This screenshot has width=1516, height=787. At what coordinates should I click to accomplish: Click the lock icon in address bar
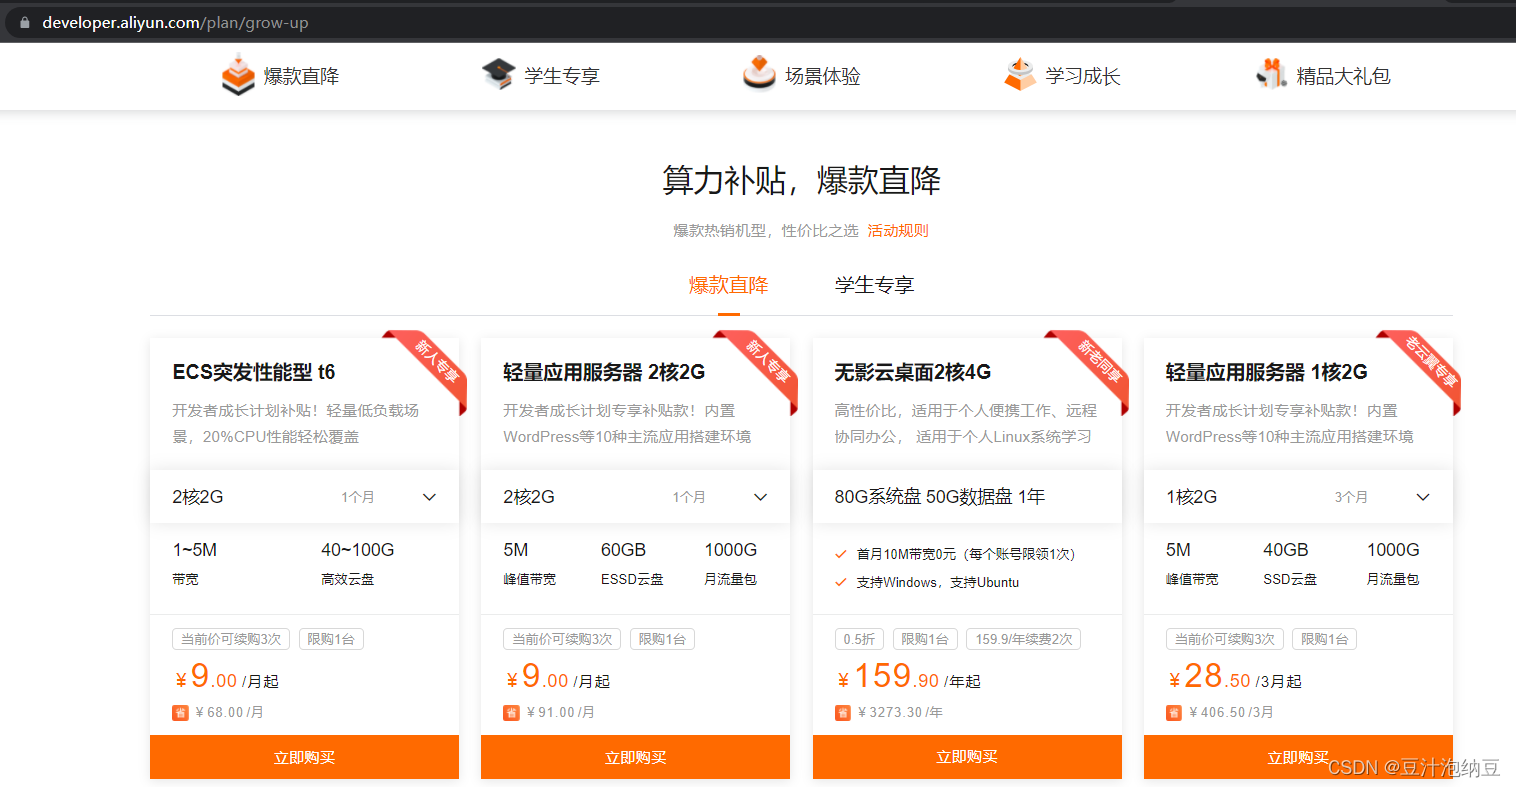25,22
